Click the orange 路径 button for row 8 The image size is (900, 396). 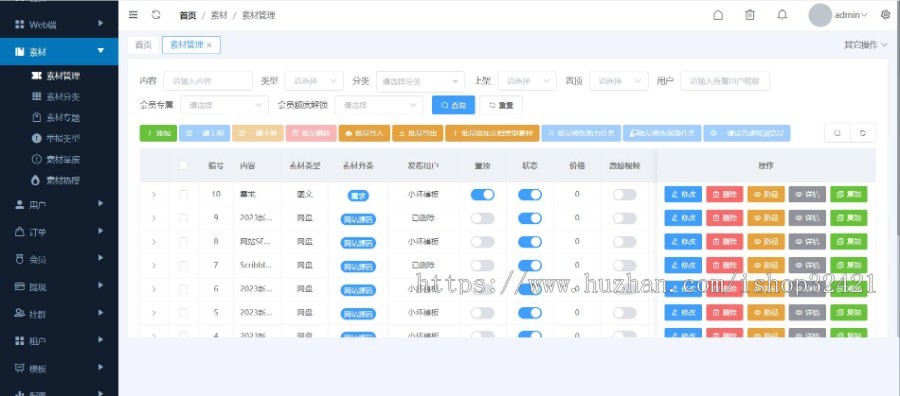(x=766, y=241)
